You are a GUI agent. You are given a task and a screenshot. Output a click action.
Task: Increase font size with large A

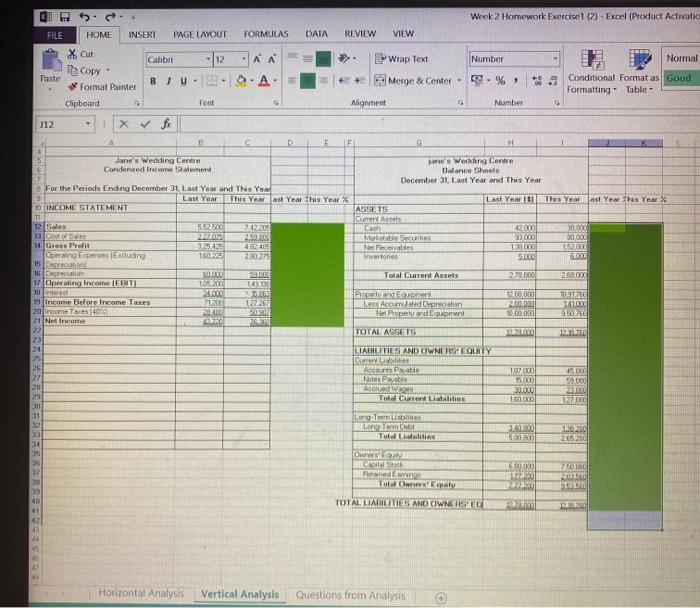pyautogui.click(x=257, y=59)
